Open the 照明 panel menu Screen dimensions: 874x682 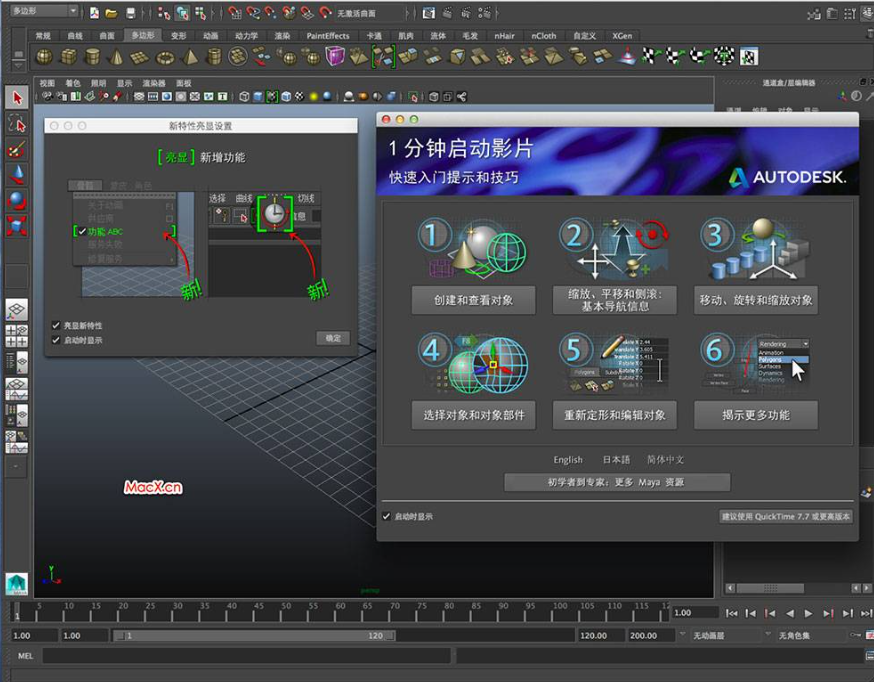tap(99, 84)
